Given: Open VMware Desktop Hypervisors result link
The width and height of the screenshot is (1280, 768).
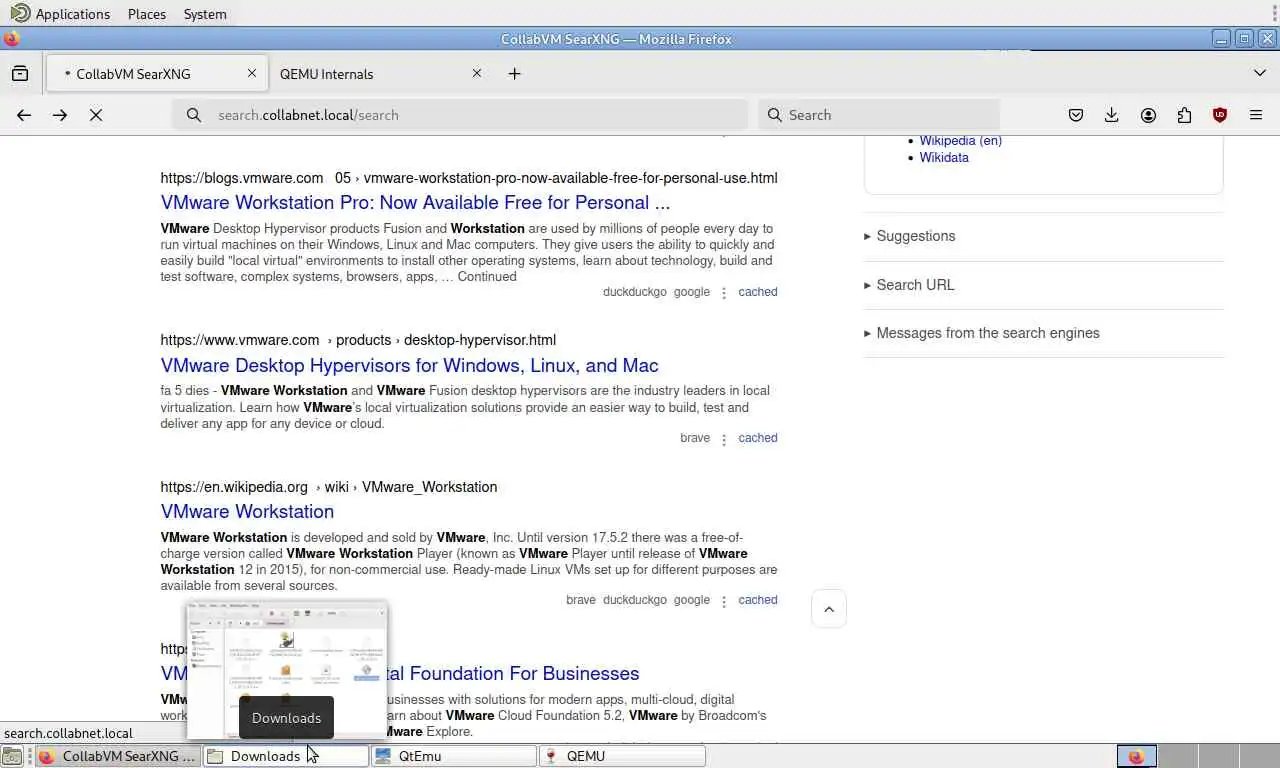Looking at the screenshot, I should coord(409,365).
